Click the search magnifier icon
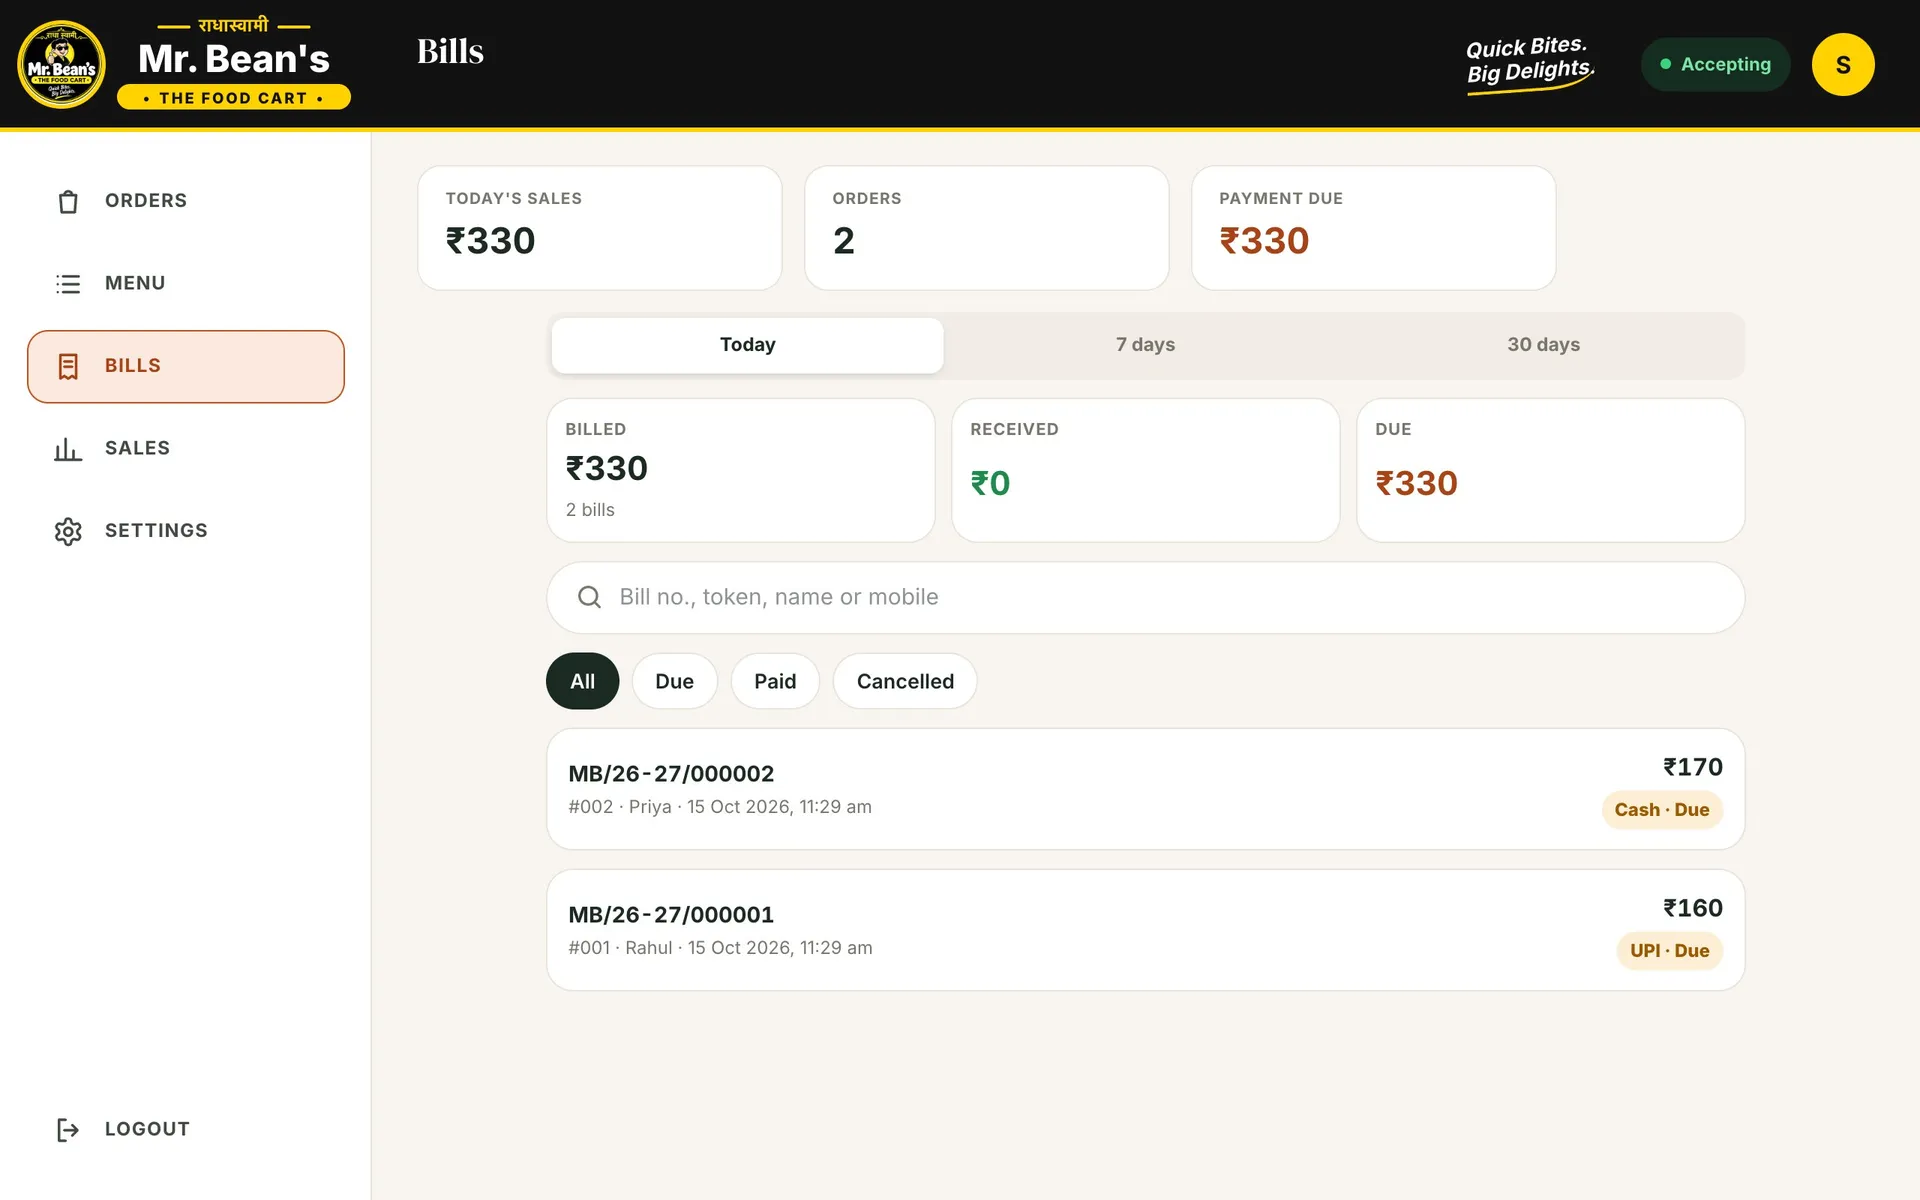Viewport: 1920px width, 1200px height. (590, 597)
